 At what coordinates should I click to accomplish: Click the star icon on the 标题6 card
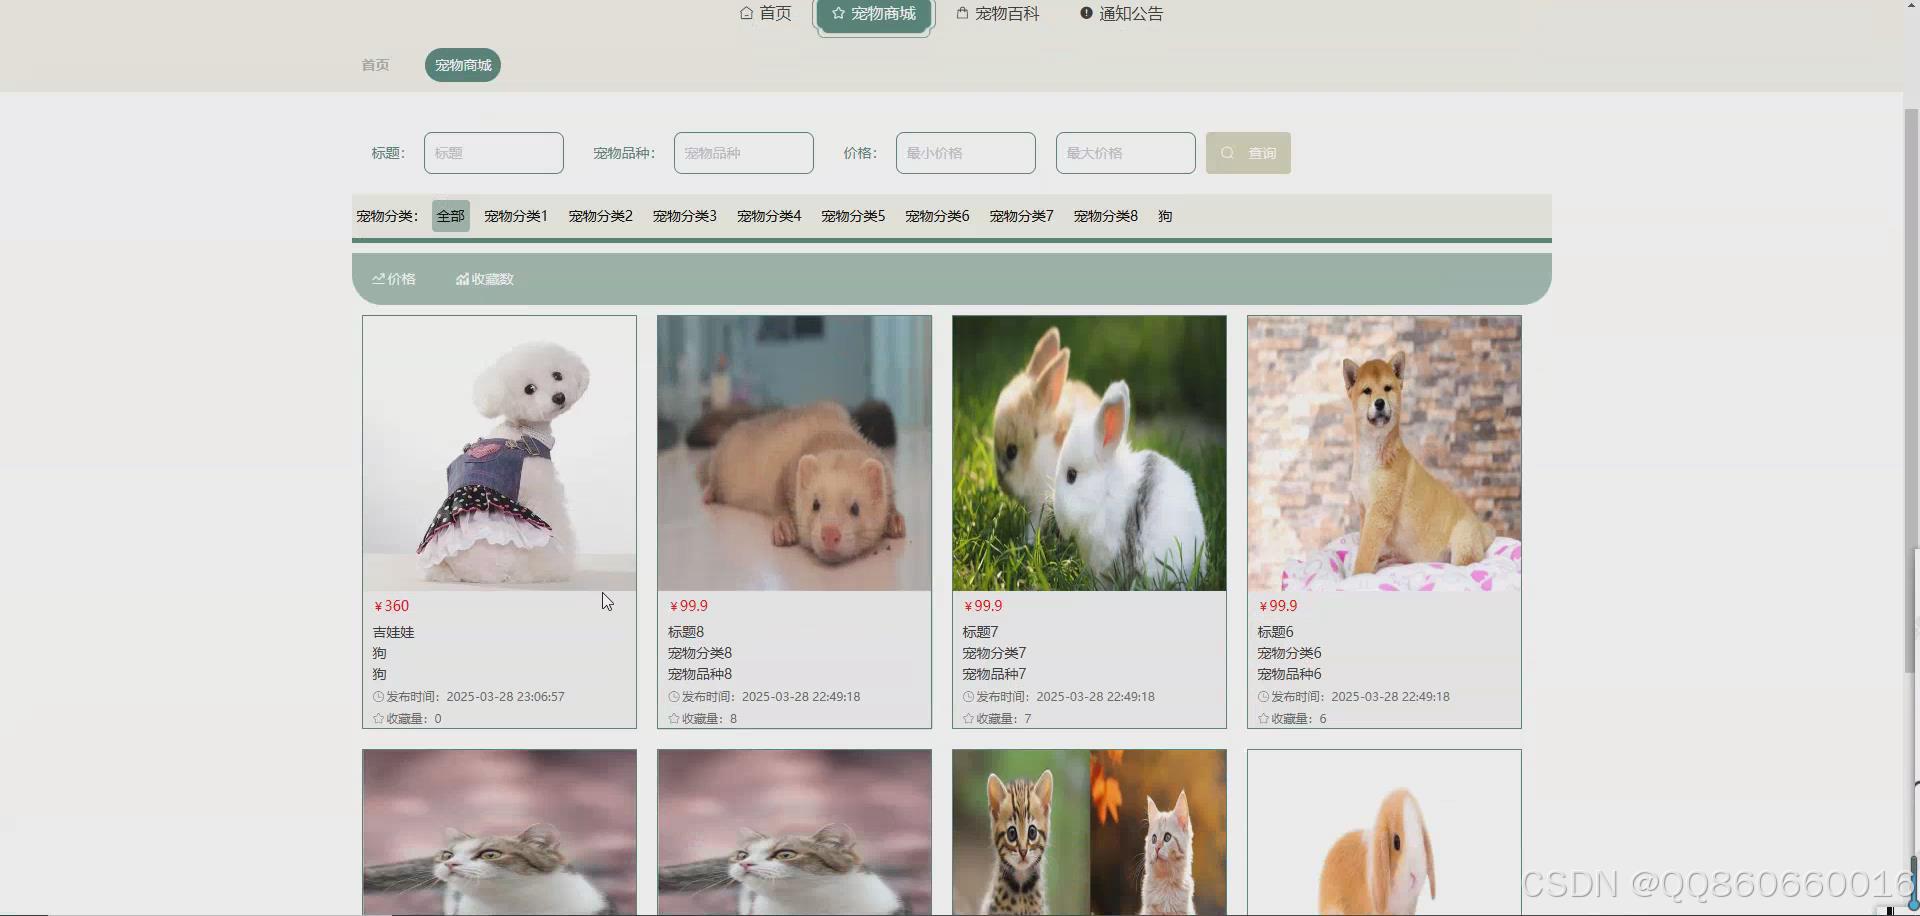[1264, 719]
